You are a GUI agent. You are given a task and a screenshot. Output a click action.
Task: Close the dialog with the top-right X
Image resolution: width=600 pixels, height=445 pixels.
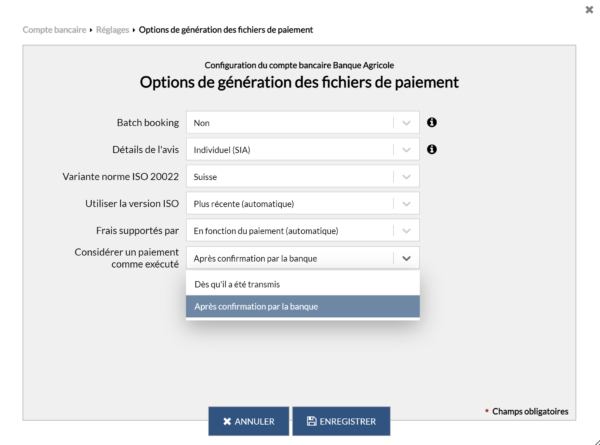588,9
